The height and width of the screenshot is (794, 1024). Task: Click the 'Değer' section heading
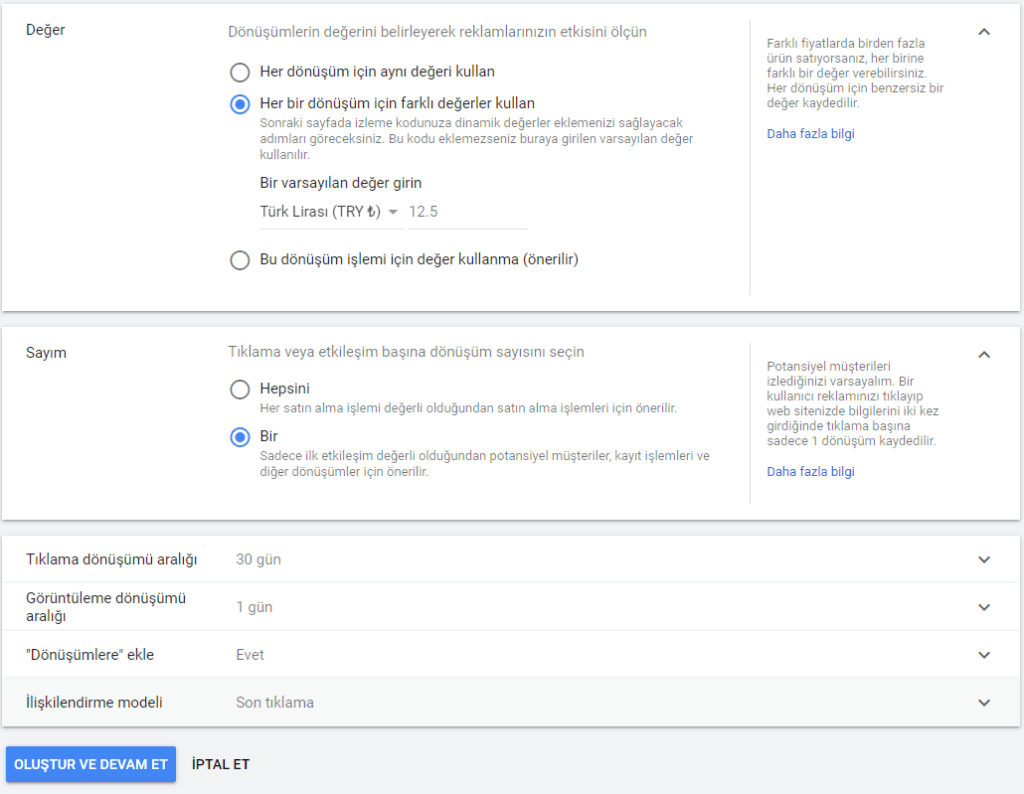pyautogui.click(x=46, y=30)
